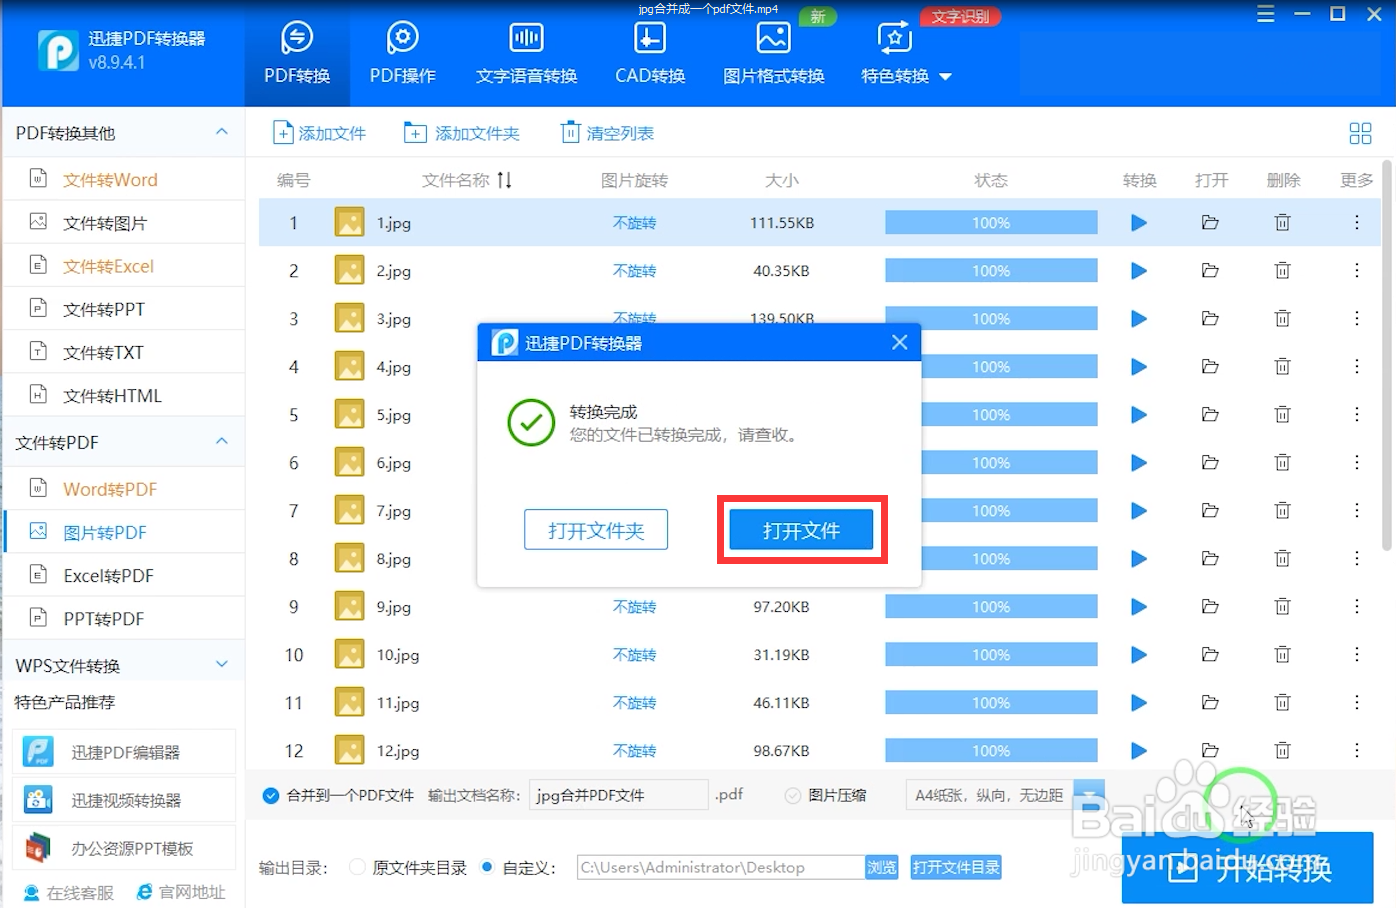Click 打开文件夹 in dialog
1396x908 pixels.
[596, 530]
